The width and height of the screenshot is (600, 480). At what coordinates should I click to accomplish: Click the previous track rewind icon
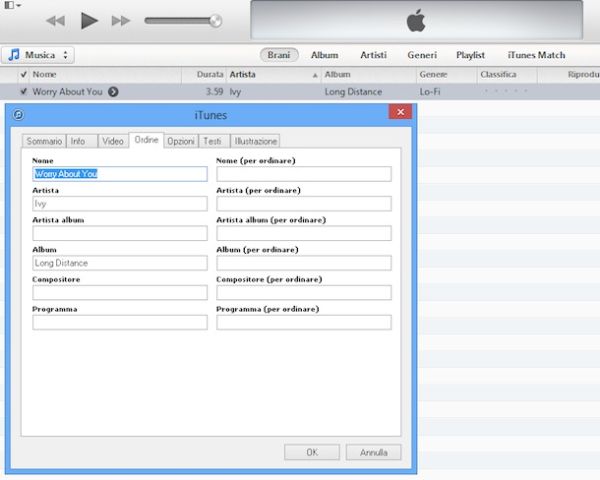pyautogui.click(x=56, y=20)
